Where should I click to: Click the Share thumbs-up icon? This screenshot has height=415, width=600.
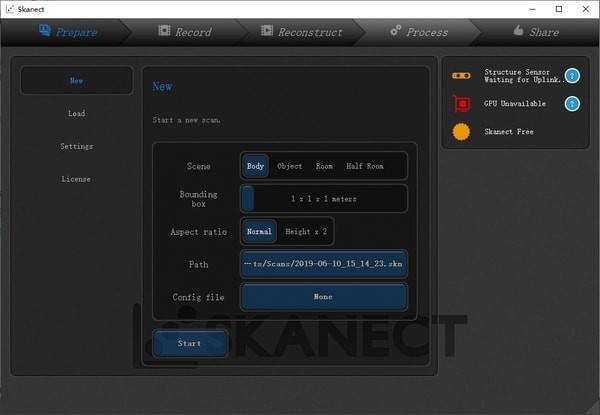(x=518, y=30)
